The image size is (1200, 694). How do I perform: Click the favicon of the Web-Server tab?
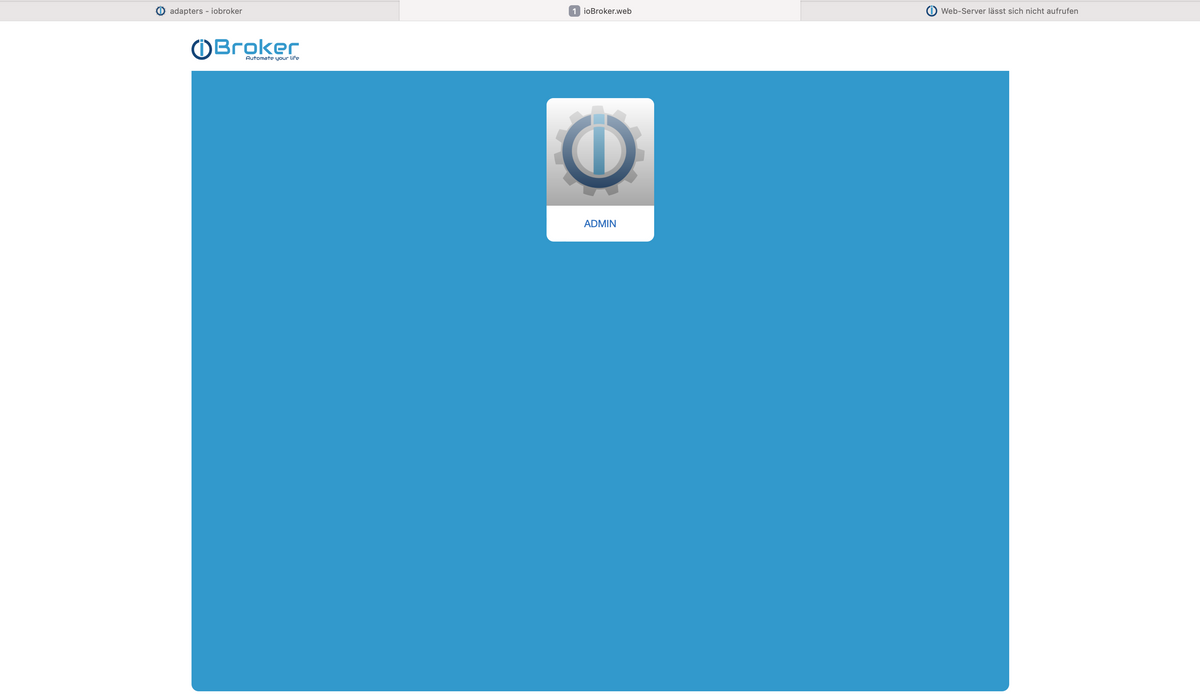pos(932,11)
